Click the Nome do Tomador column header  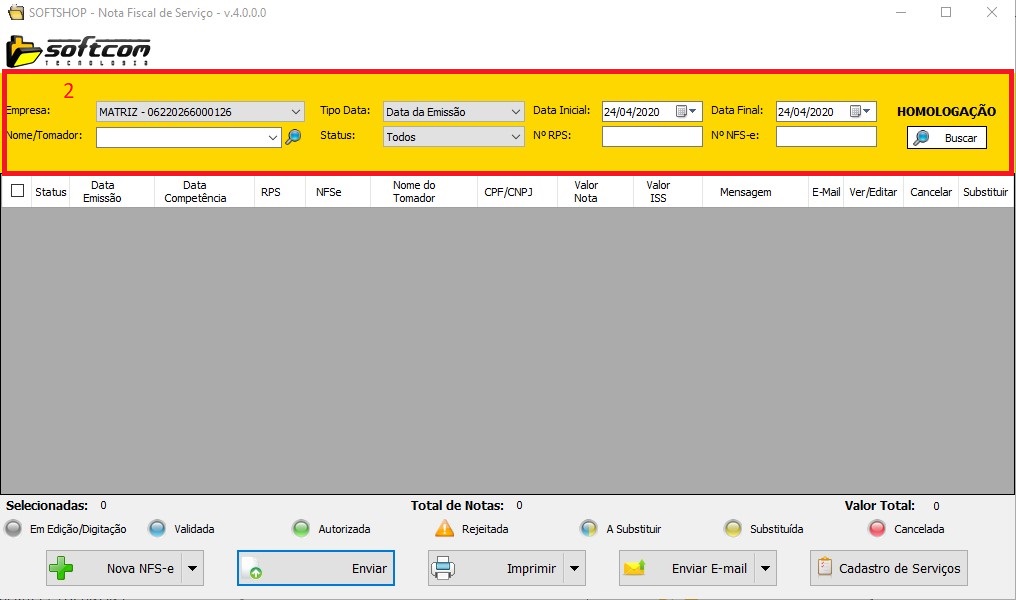tap(414, 191)
